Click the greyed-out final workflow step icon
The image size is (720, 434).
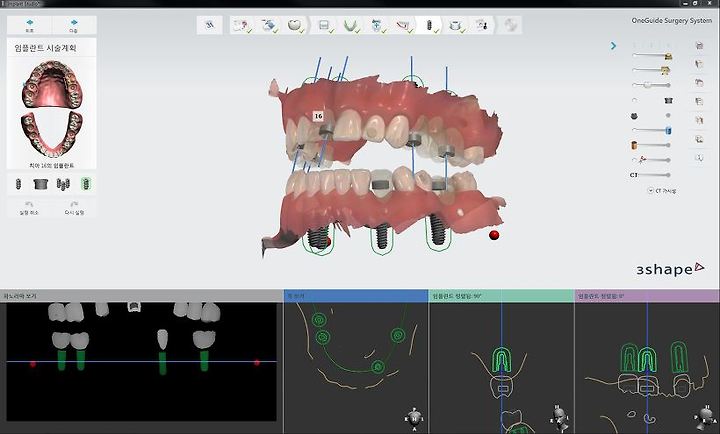(x=510, y=25)
